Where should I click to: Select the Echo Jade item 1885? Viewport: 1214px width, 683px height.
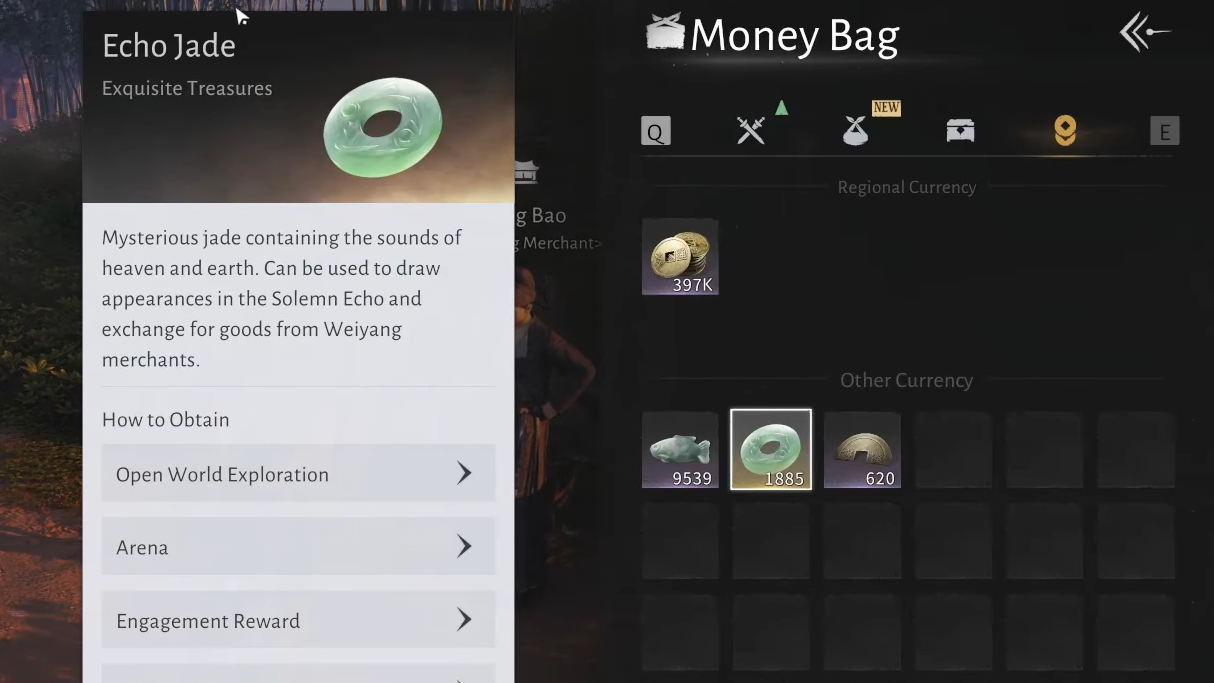tap(771, 450)
